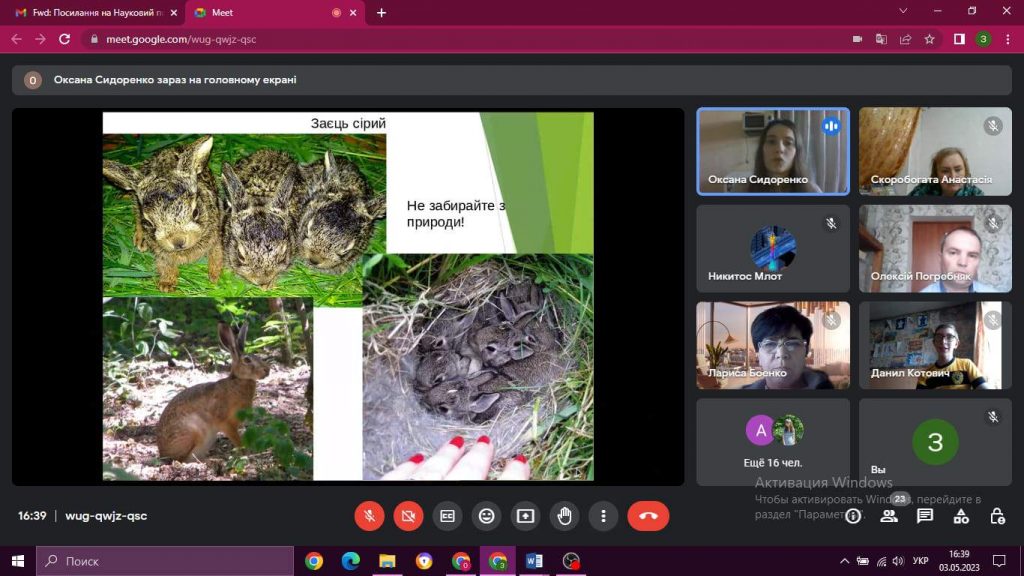Close the Gmail browser tab
Viewport: 1024px width, 576px height.
[x=174, y=12]
